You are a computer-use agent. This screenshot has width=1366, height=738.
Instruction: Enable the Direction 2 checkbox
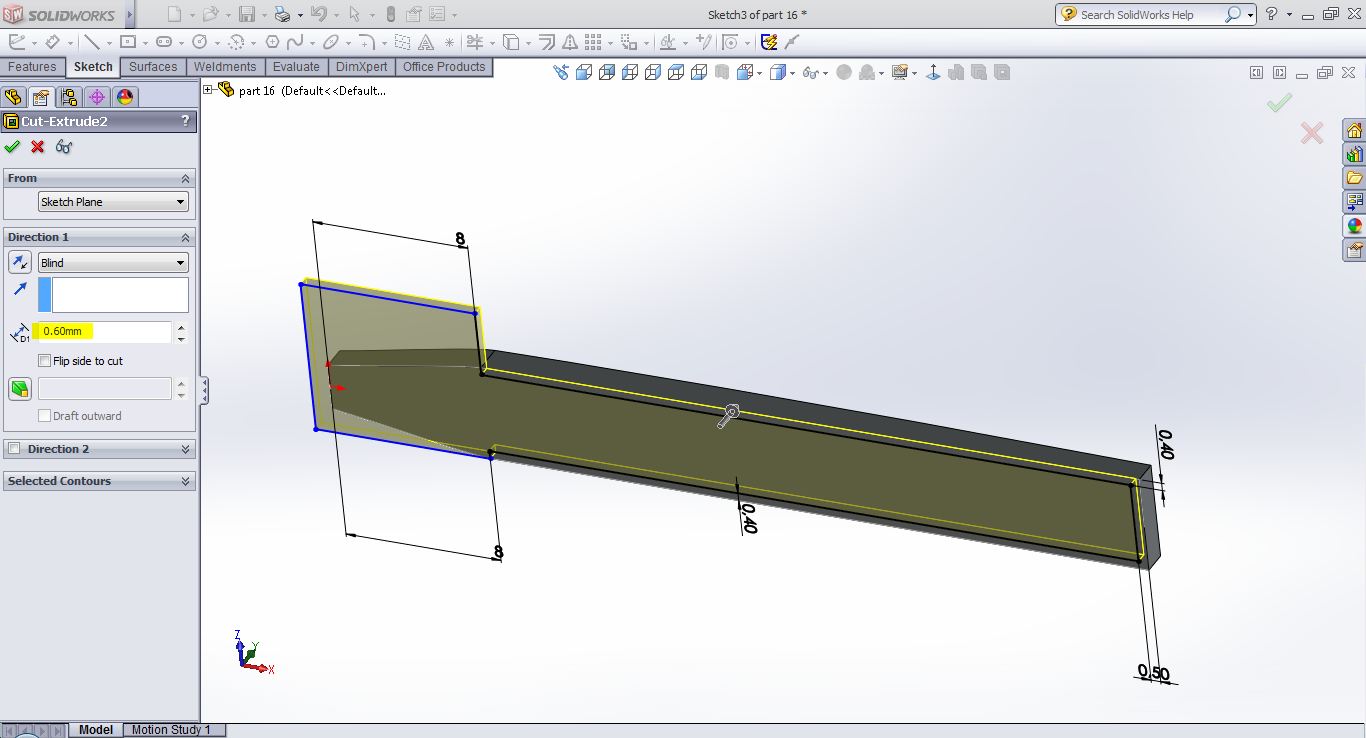coord(14,449)
